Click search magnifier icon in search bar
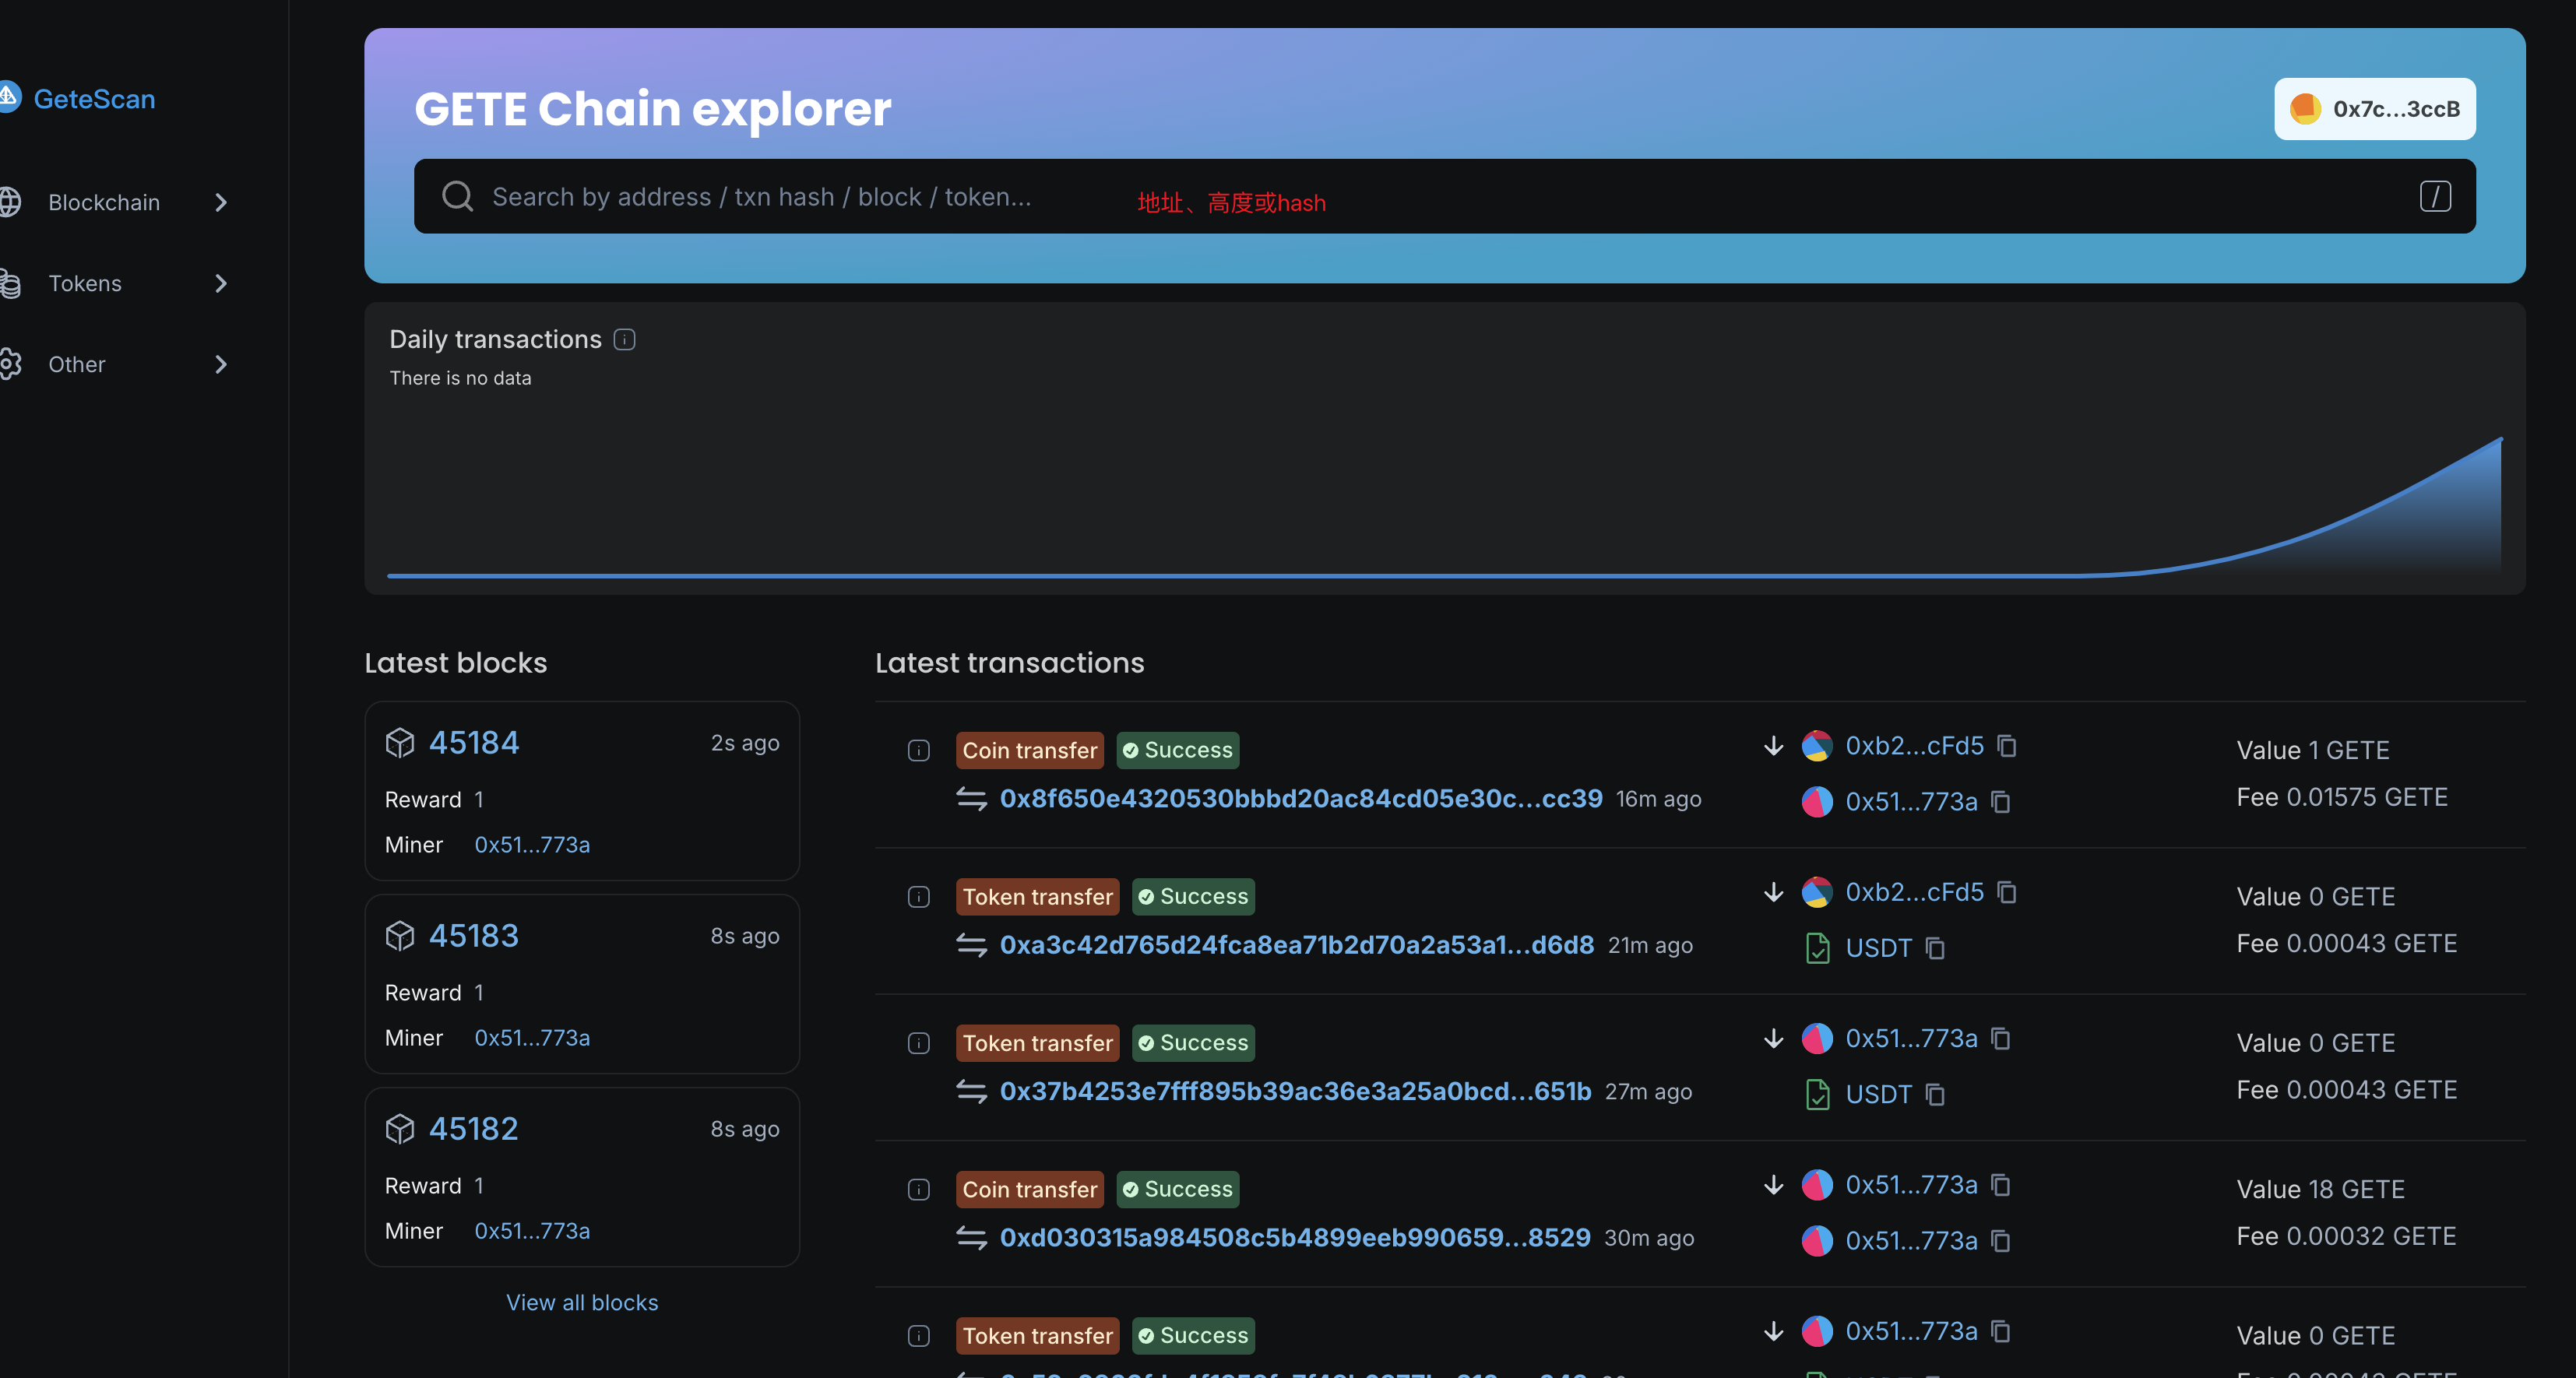The height and width of the screenshot is (1378, 2576). [x=457, y=196]
